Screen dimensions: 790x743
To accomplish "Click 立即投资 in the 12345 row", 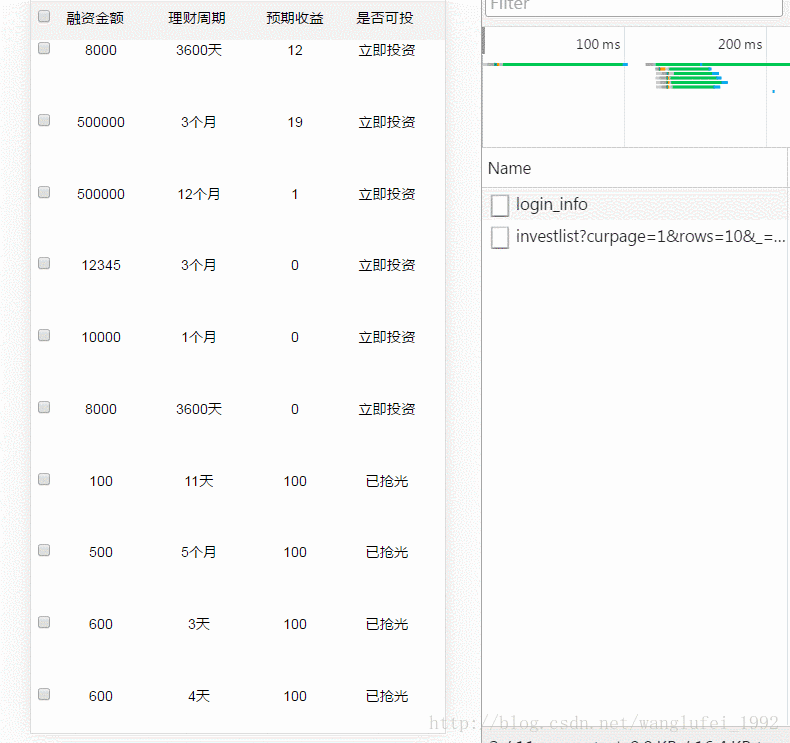I will tap(386, 265).
